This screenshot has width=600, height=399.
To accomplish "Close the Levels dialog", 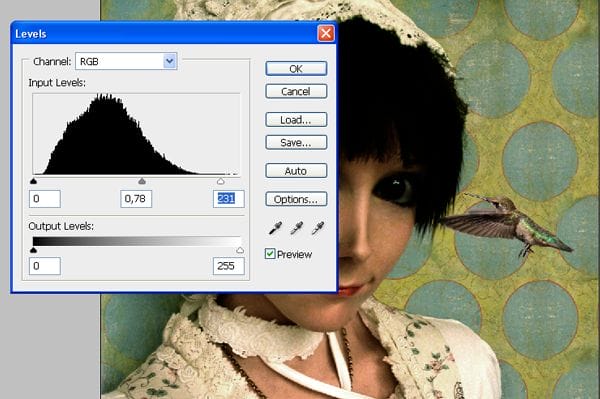I will click(x=326, y=34).
